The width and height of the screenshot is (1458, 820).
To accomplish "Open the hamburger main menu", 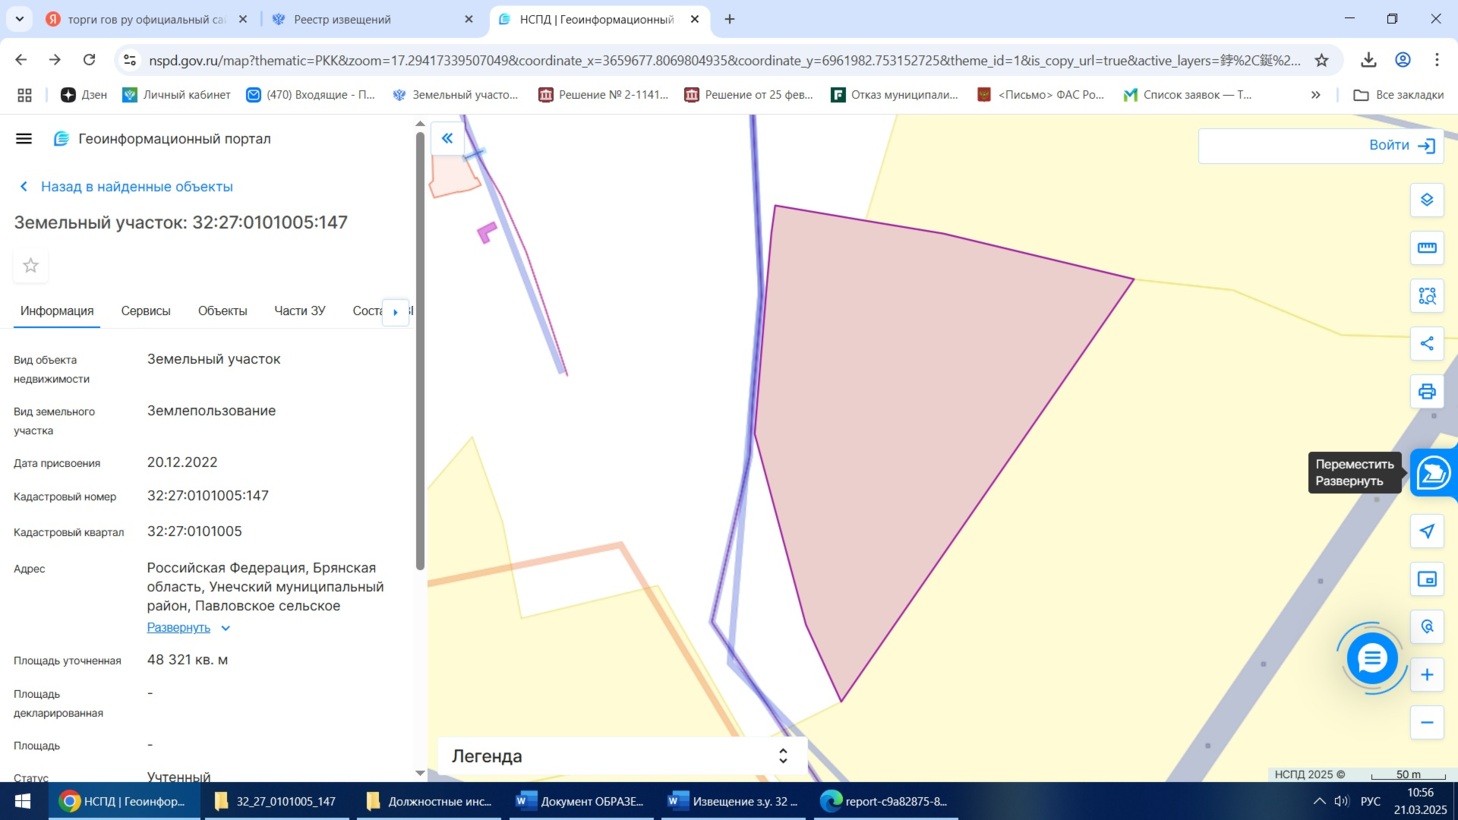I will (x=24, y=139).
